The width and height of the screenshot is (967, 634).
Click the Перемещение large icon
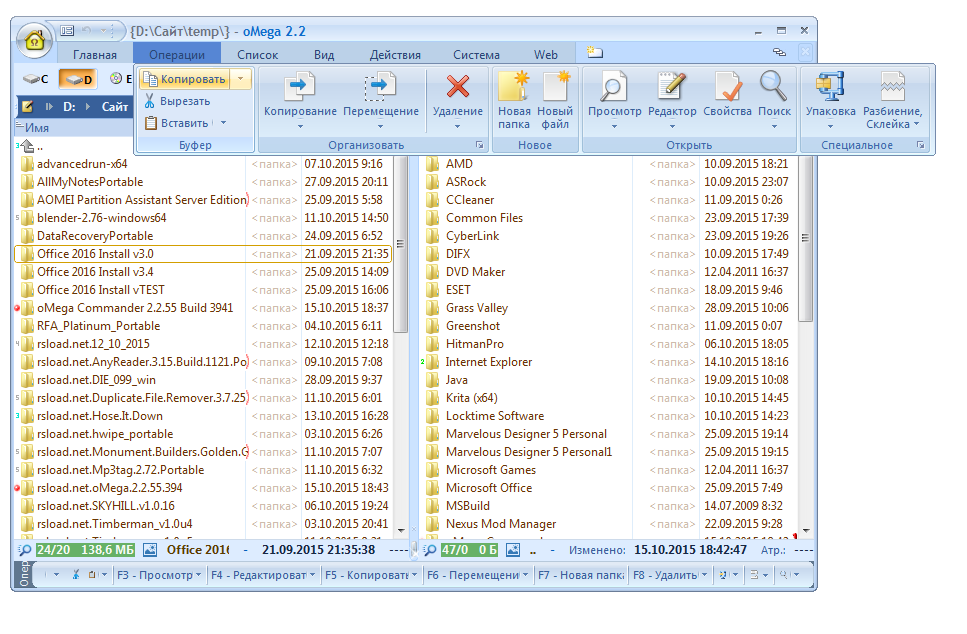coord(381,86)
